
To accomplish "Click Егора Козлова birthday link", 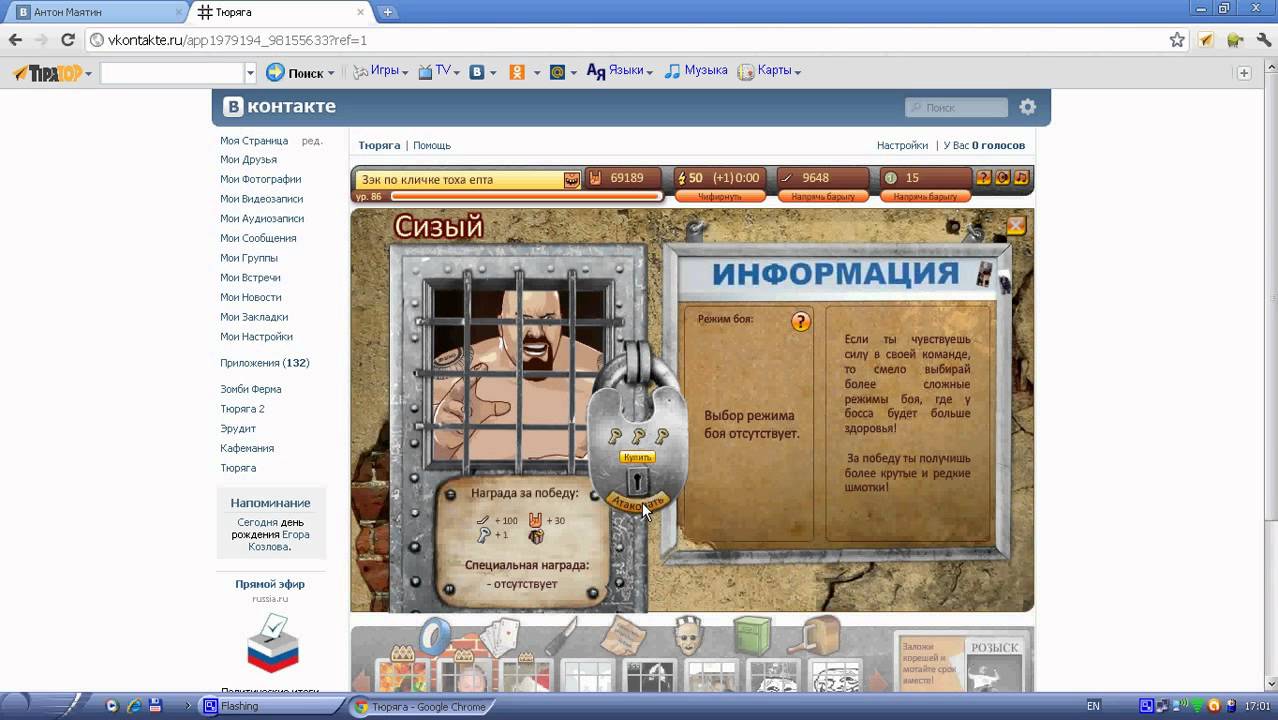I will pos(279,541).
